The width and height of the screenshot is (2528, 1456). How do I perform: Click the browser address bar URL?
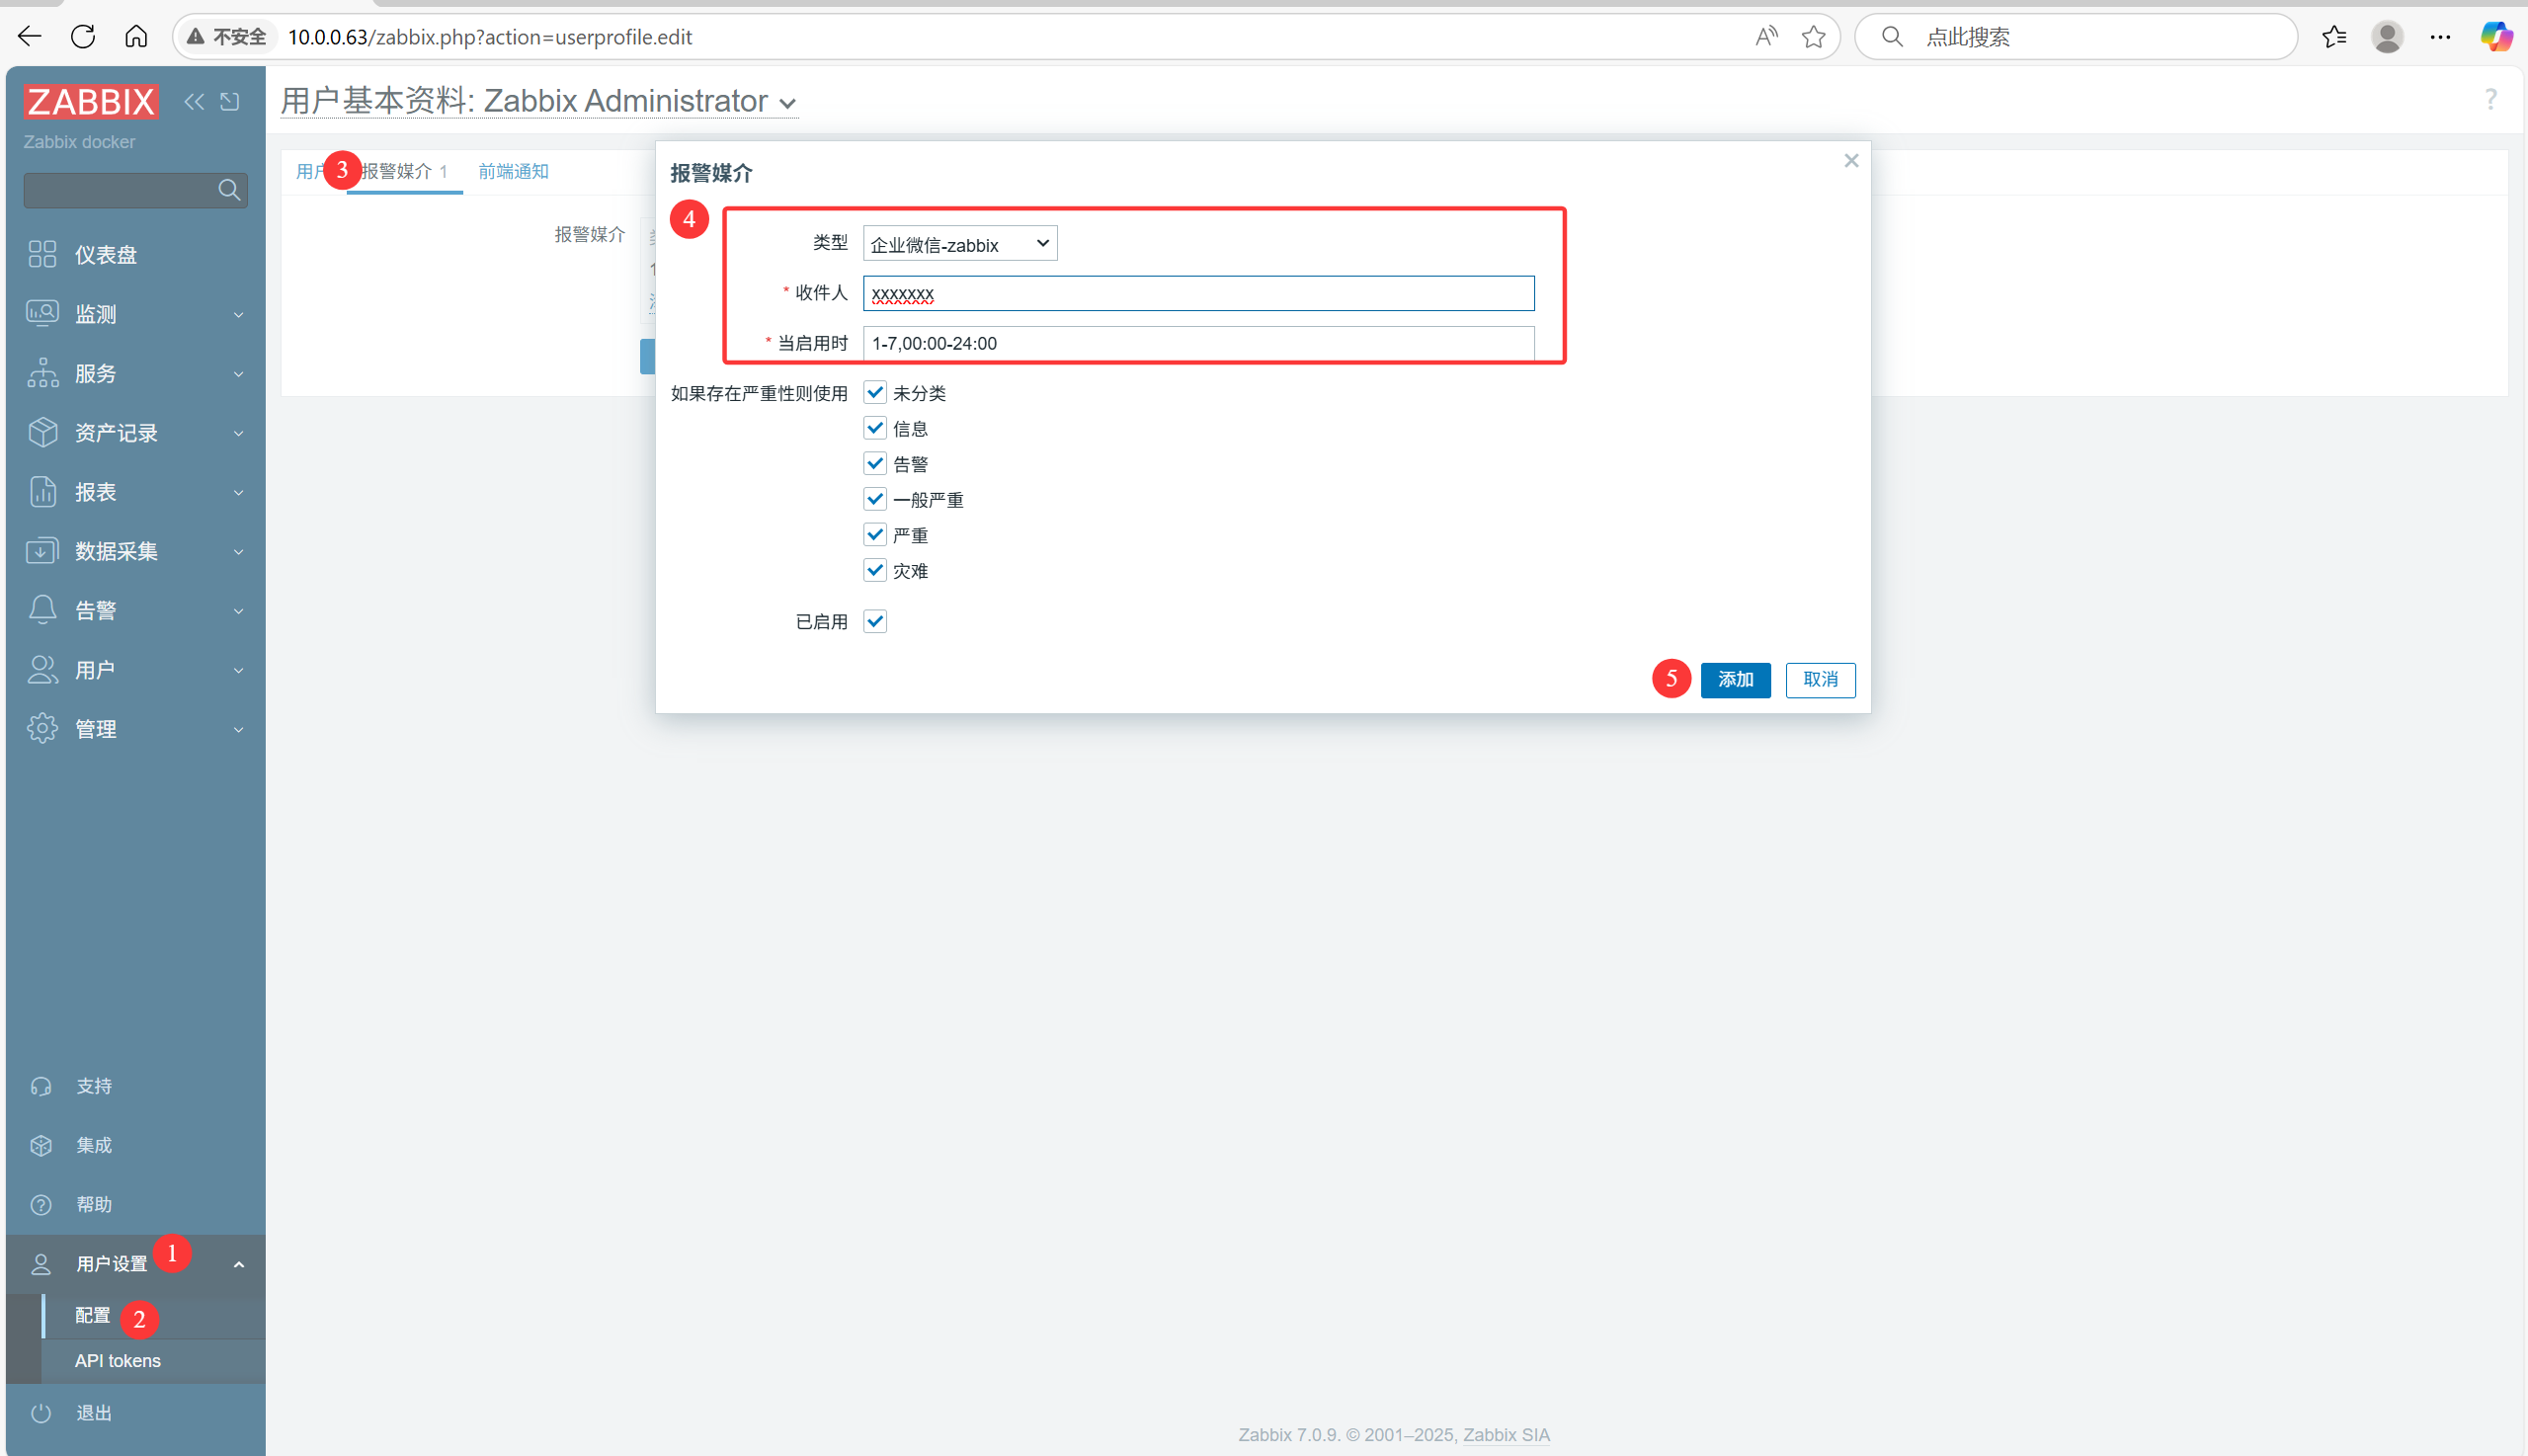tap(490, 37)
